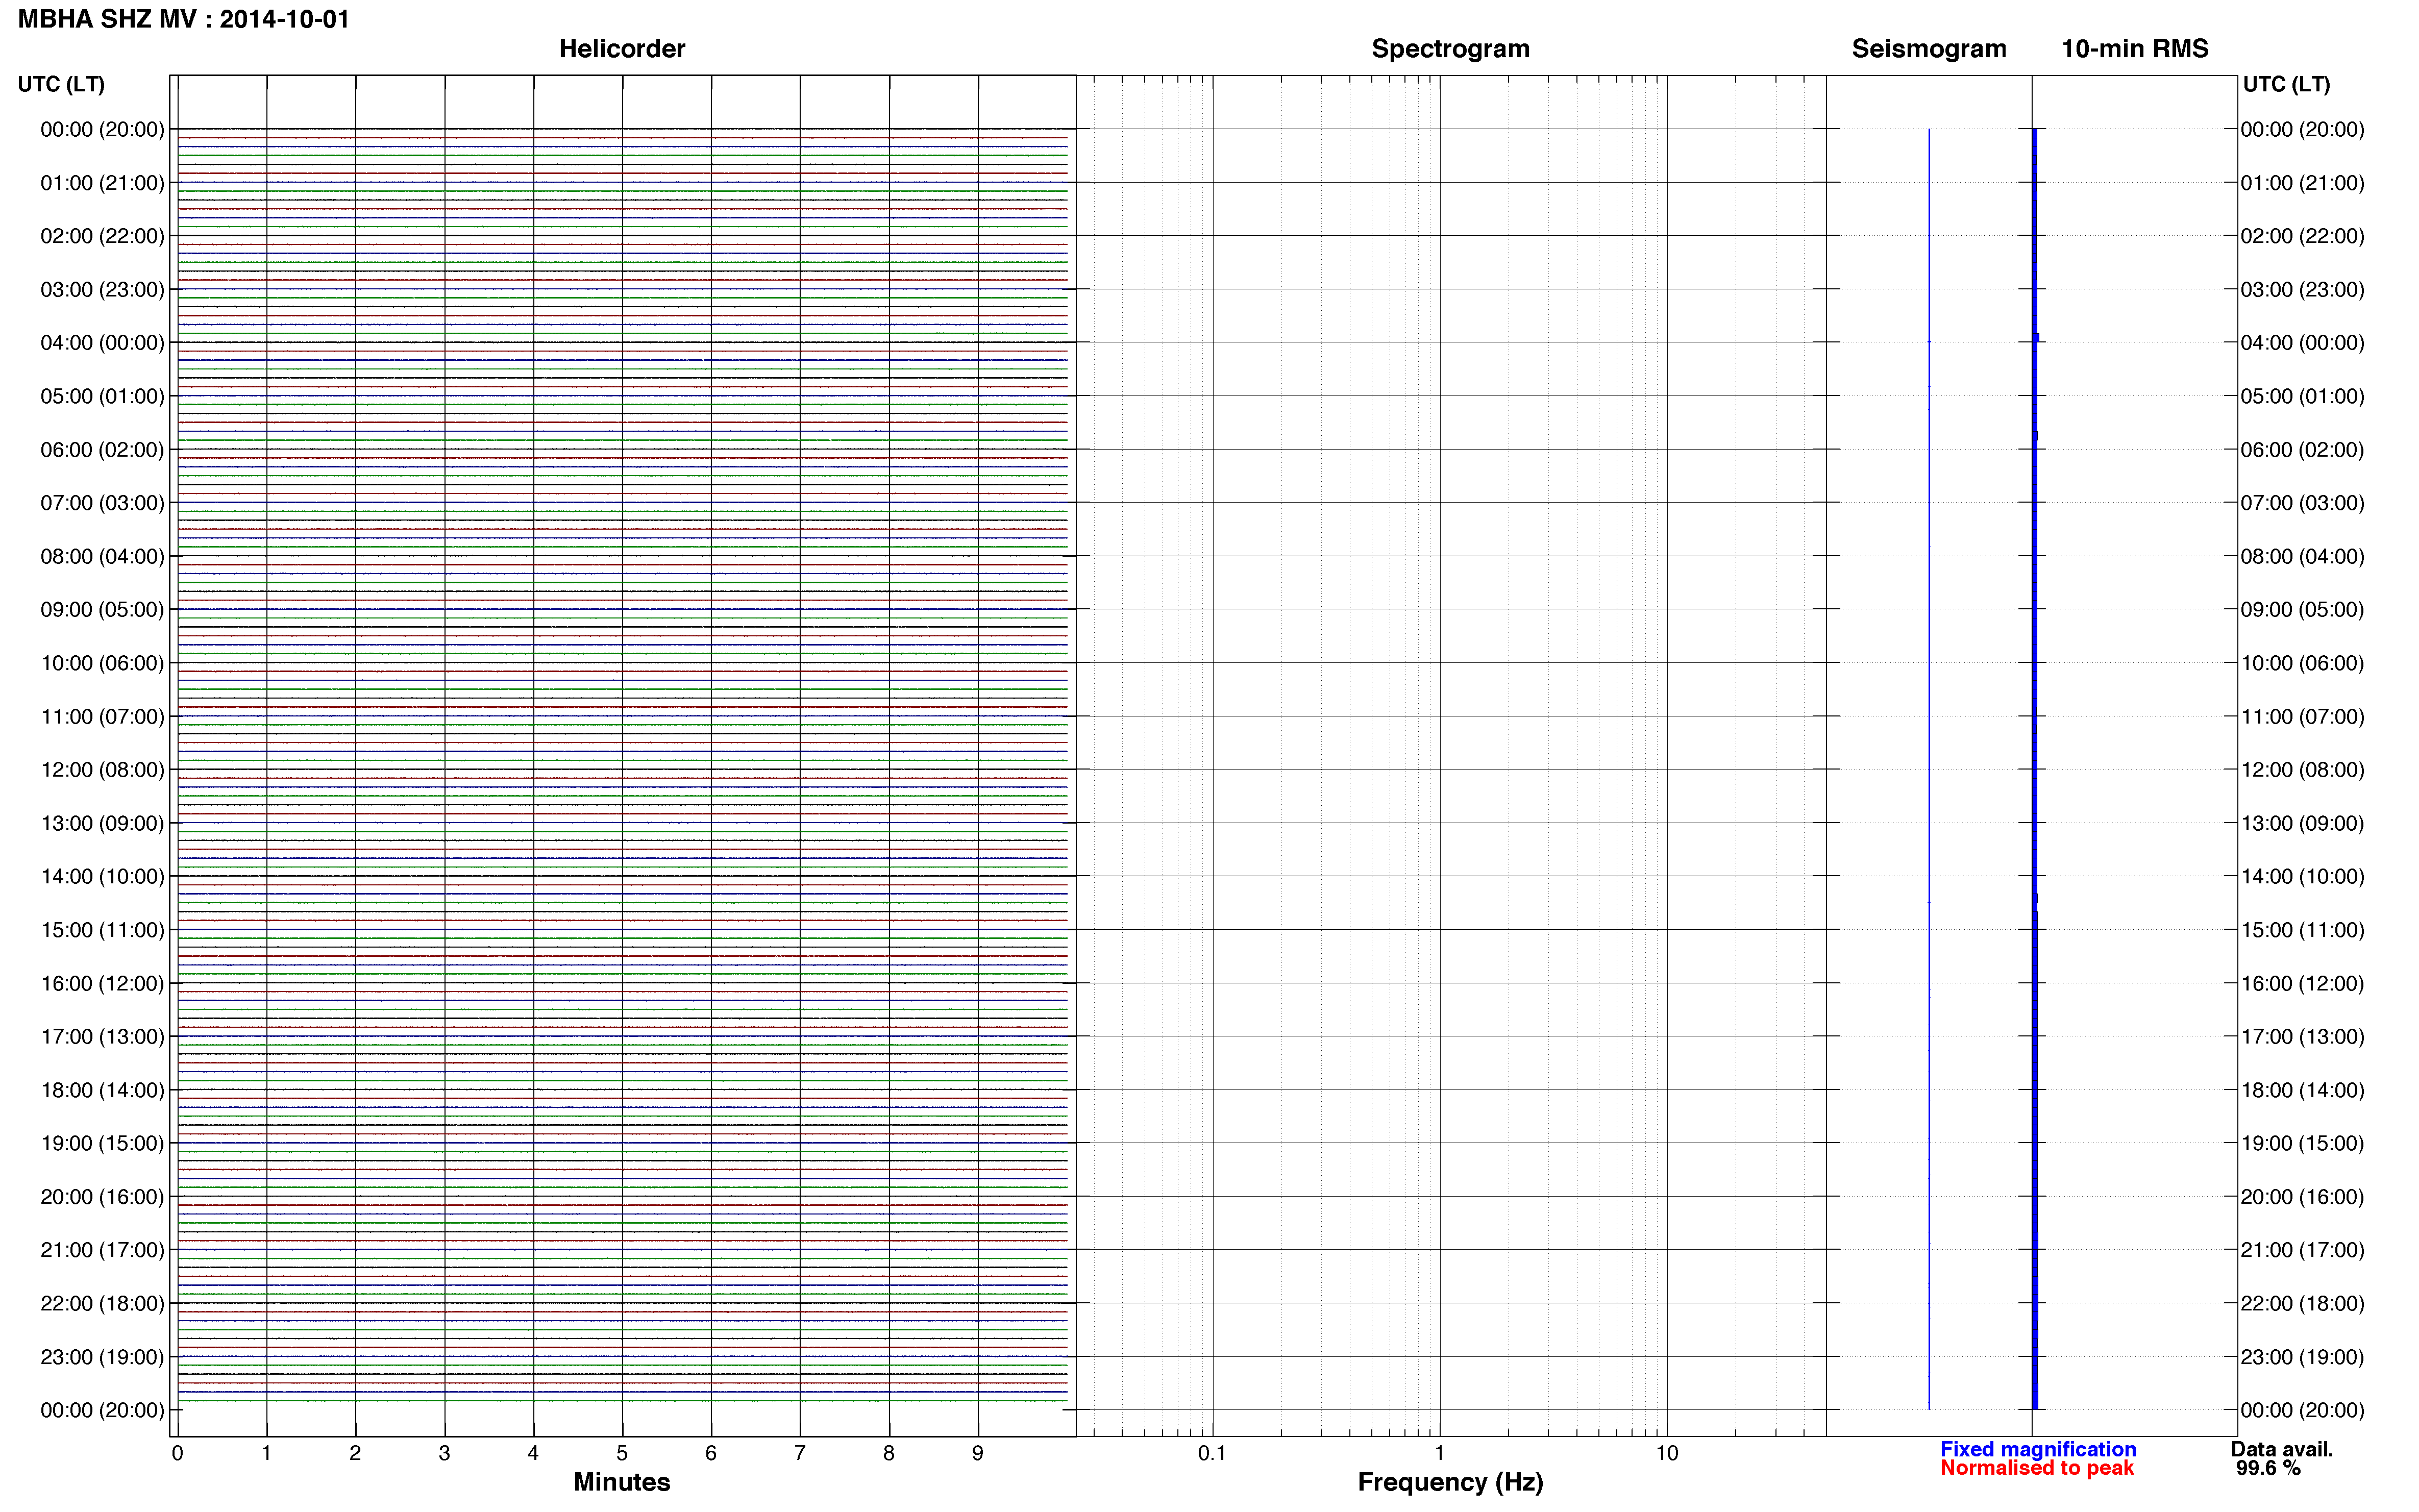Click left axis label '19:00 (15:00)'
Screen dimensions: 2419x1512
tap(102, 1143)
